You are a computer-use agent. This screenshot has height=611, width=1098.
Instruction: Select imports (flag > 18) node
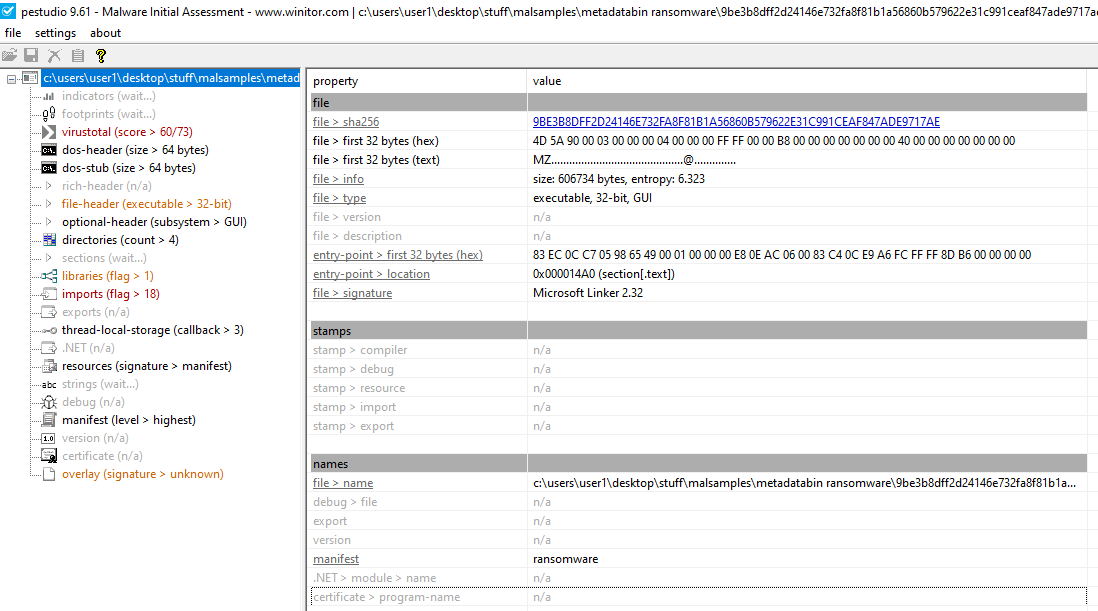tap(111, 294)
